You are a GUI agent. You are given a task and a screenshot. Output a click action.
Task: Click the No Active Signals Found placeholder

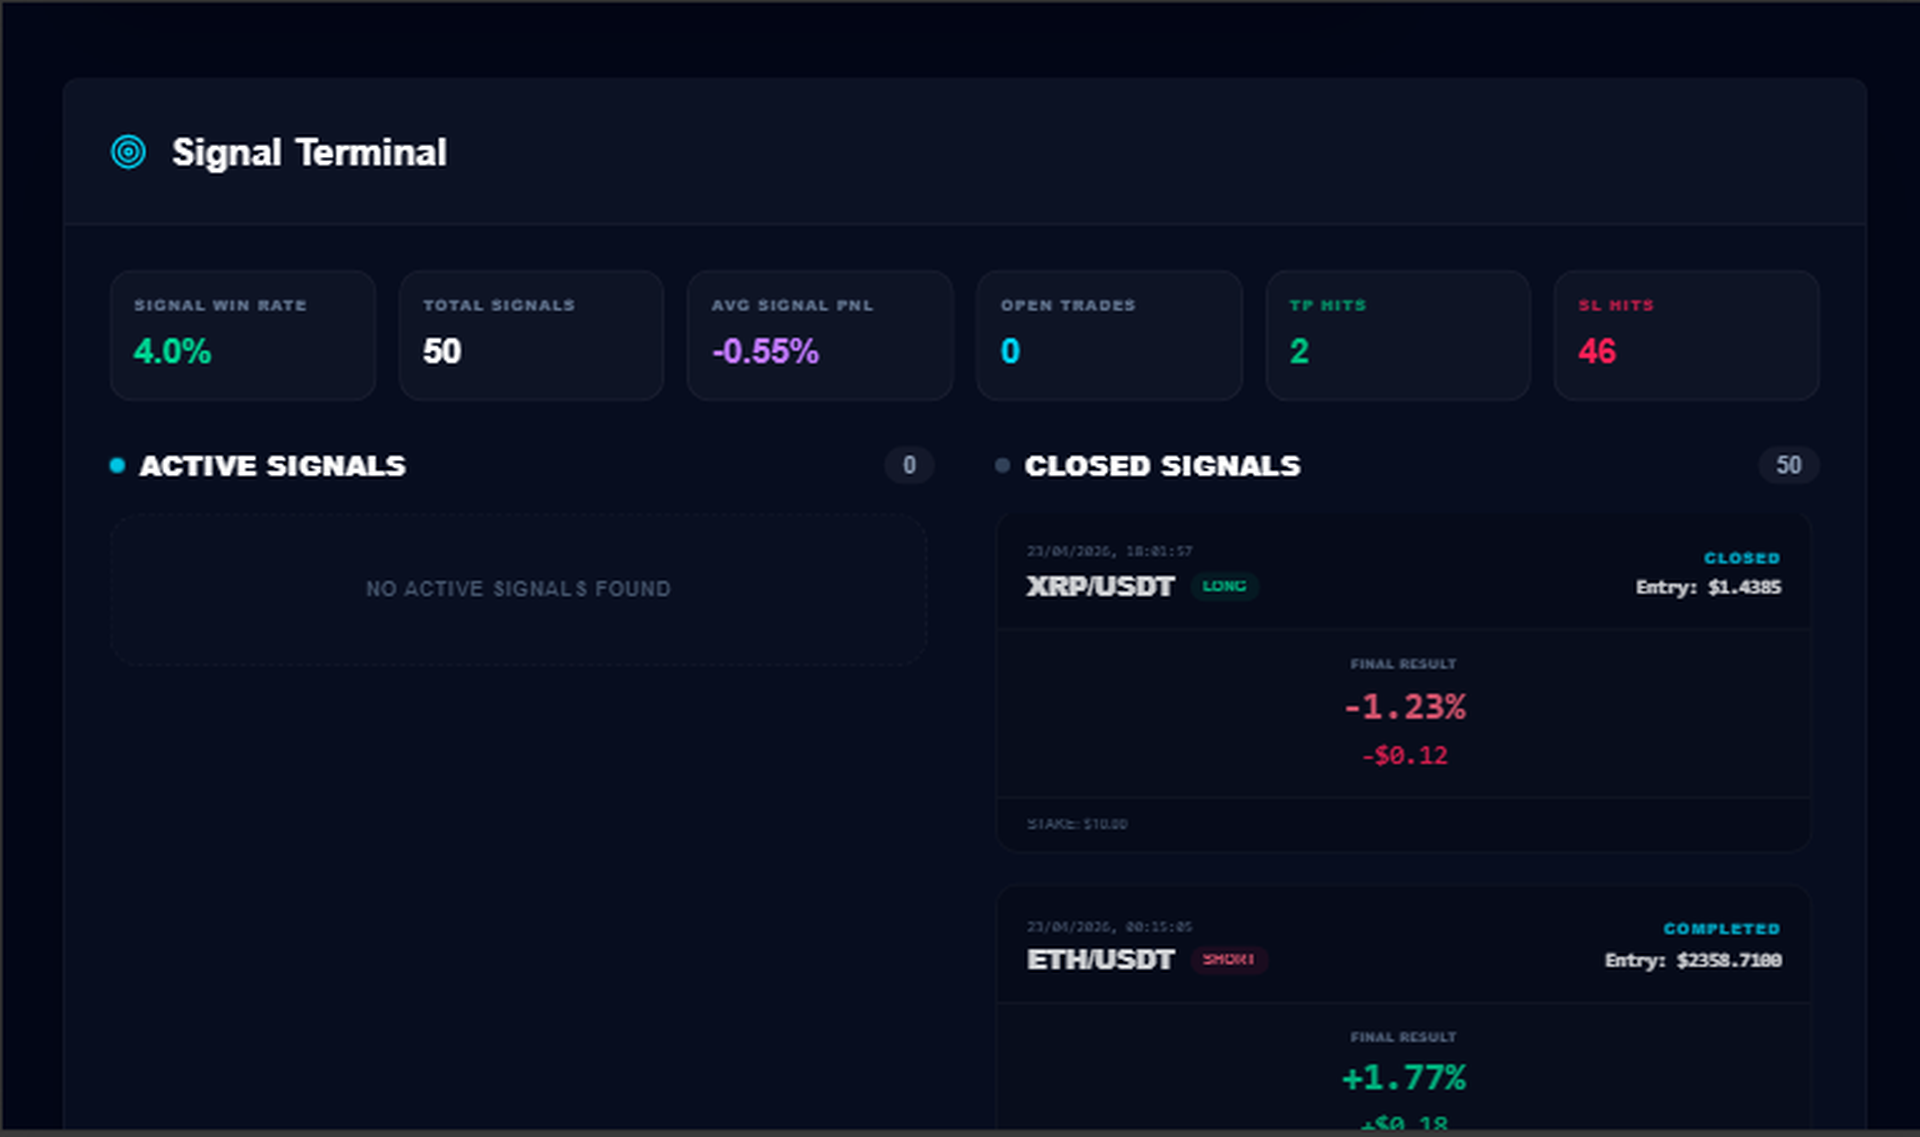coord(518,589)
